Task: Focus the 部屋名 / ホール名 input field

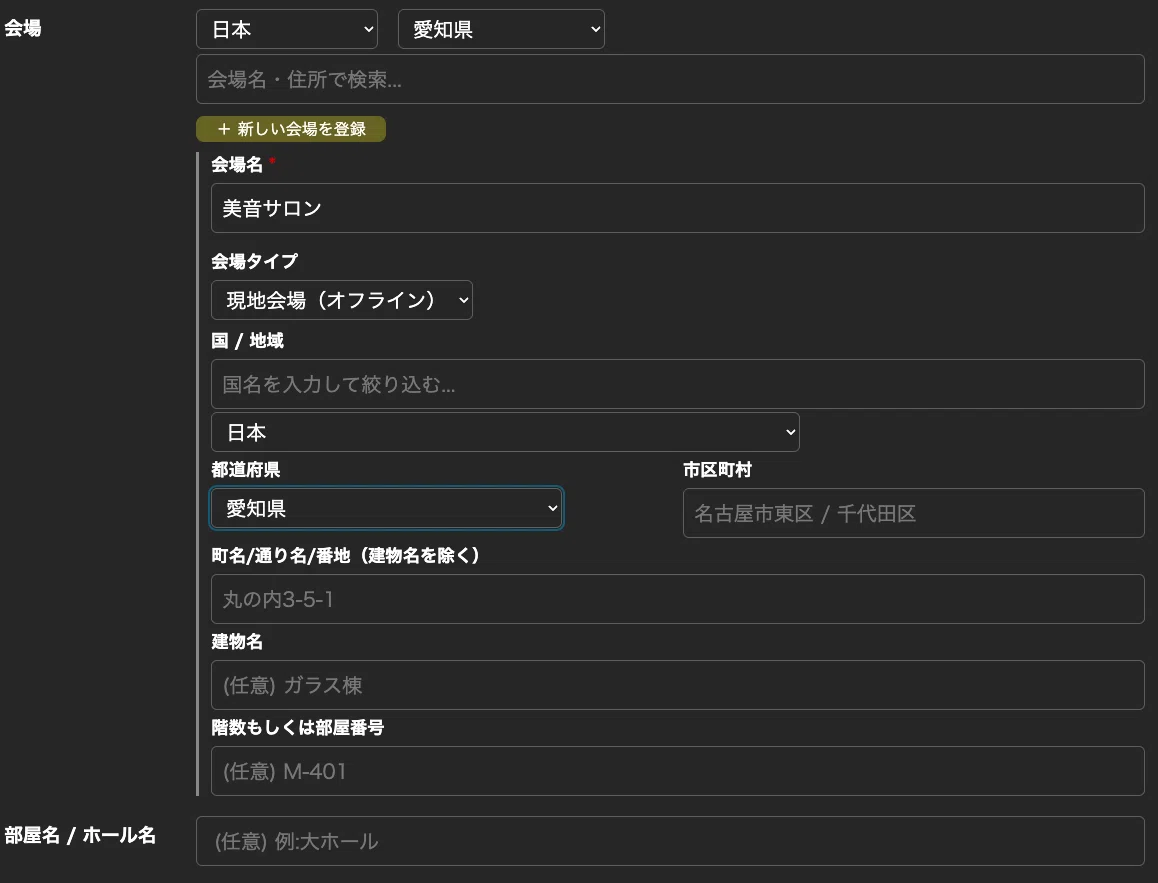Action: click(670, 841)
